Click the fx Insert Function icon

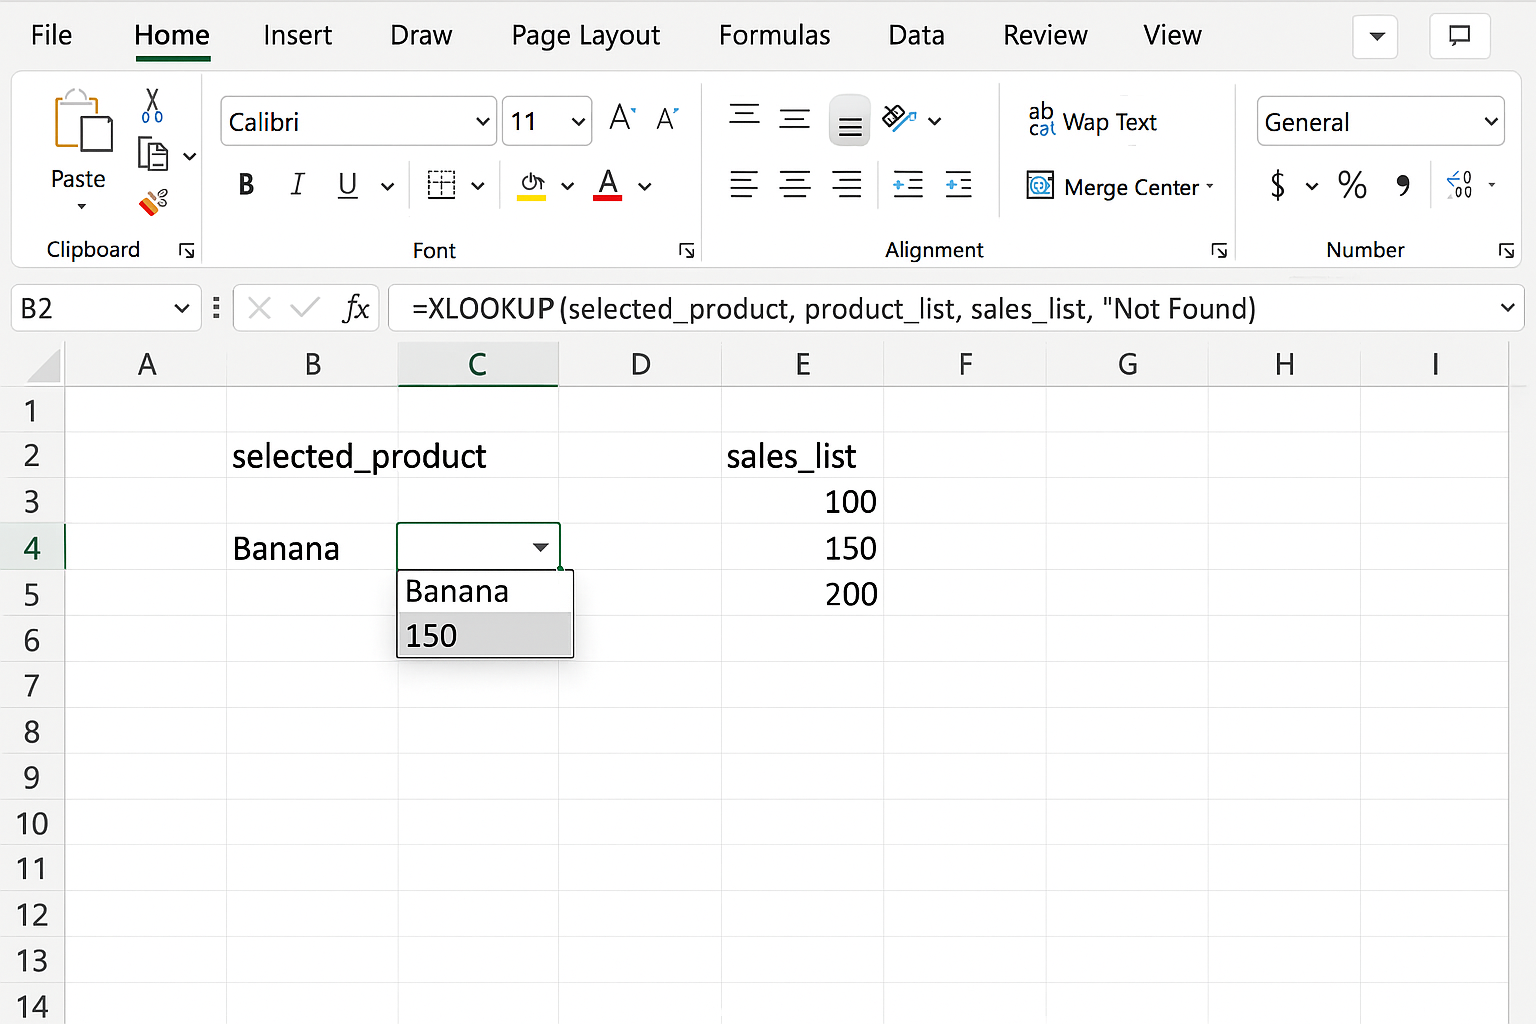click(x=356, y=308)
